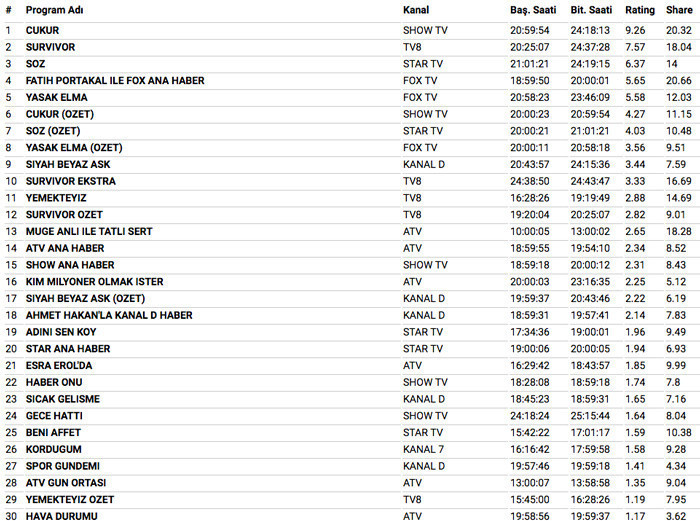This screenshot has width=700, height=521.
Task: Open the SURVIVOR program entry
Action: (50, 47)
